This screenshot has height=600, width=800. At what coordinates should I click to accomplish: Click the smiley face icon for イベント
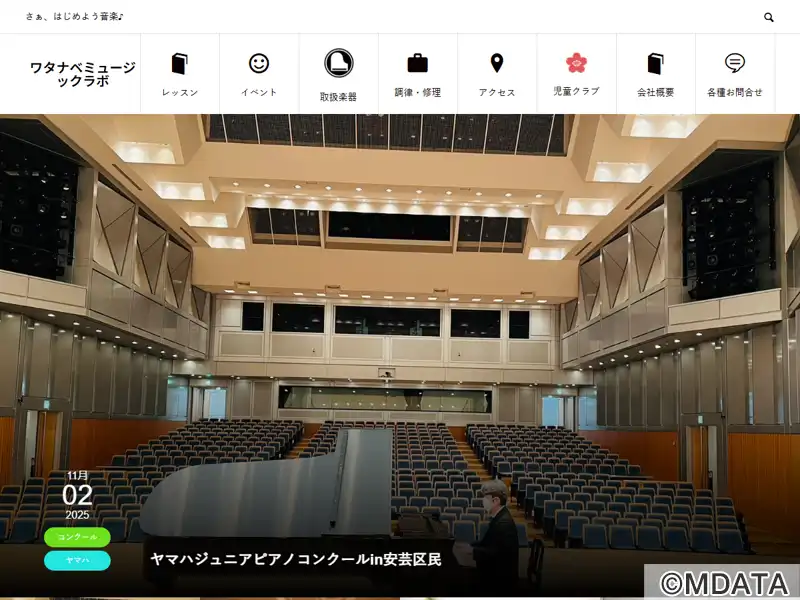tap(259, 64)
